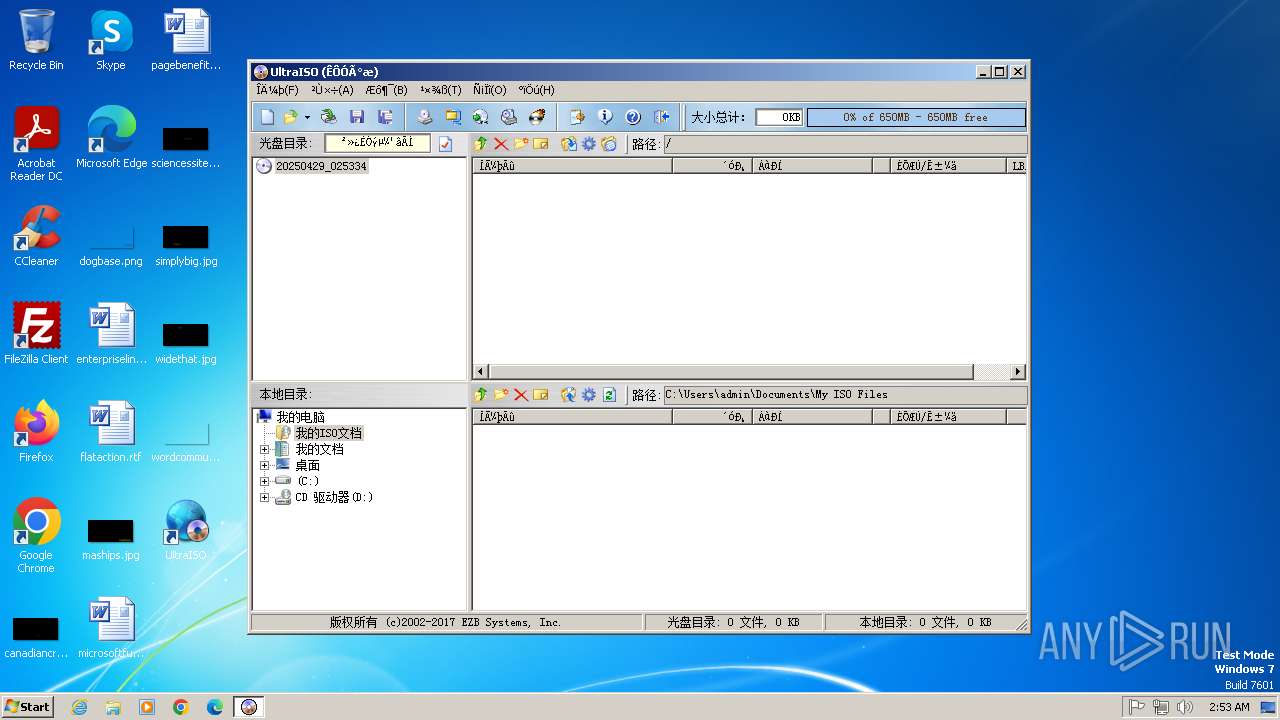Open properties gear in image pane toolbar
The image size is (1280, 720).
click(589, 144)
